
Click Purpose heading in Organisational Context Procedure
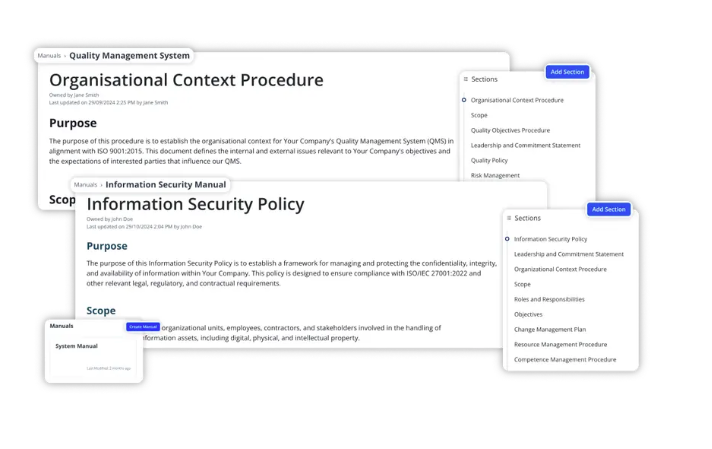pos(73,123)
